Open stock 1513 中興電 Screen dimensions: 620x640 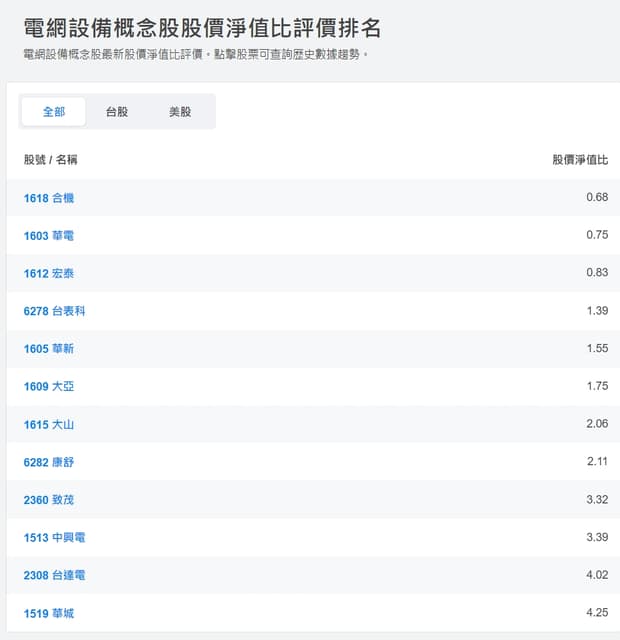pyautogui.click(x=54, y=537)
